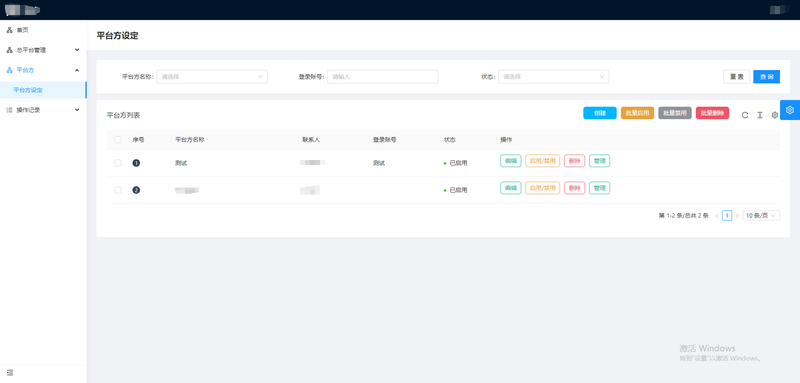Open the table column settings gear icon
Viewport: 800px width, 383px height.
coord(774,115)
